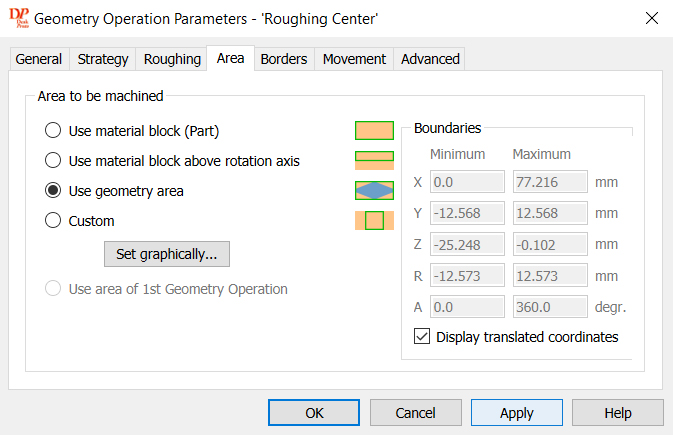Confirm with the OK button
673x435 pixels.
(x=314, y=413)
